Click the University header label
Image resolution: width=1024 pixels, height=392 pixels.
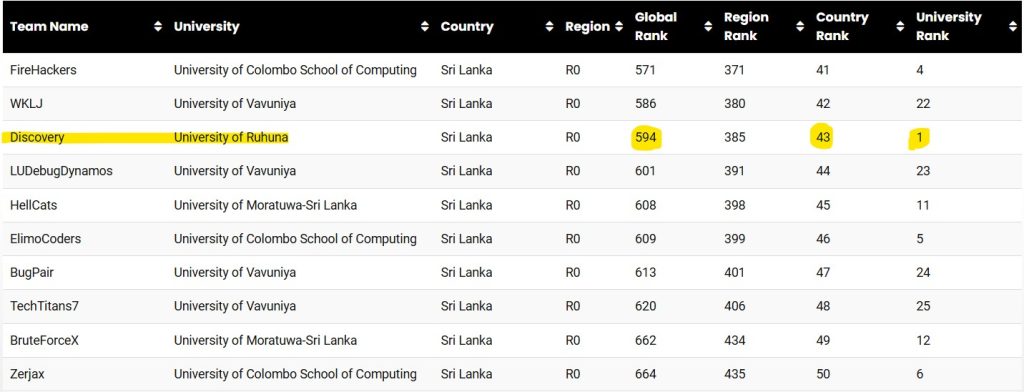click(x=206, y=27)
